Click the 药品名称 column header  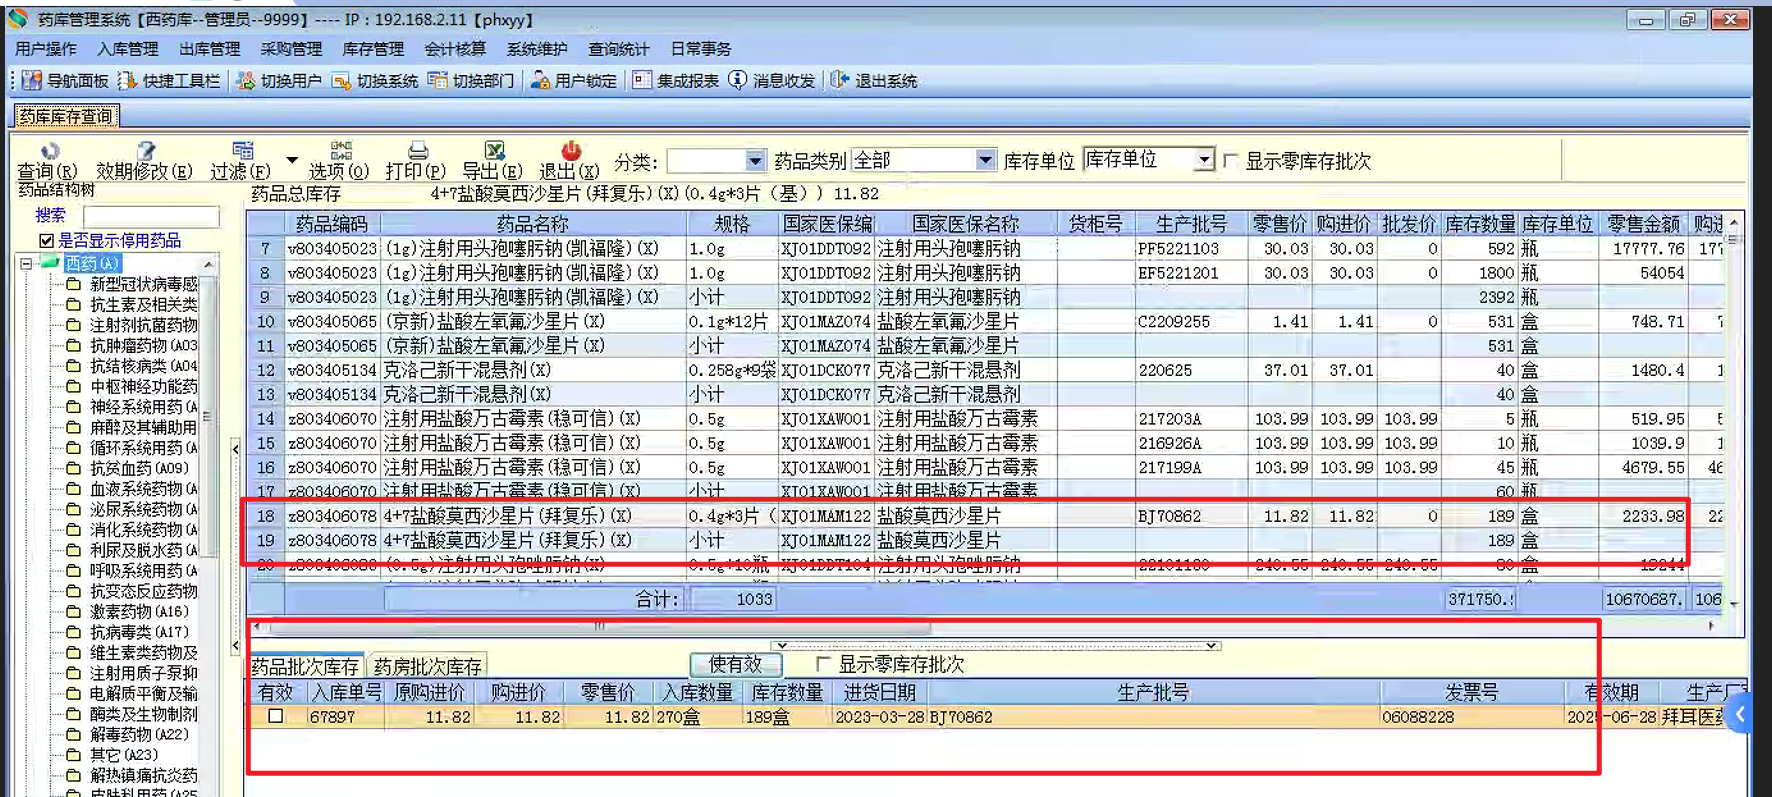pos(533,224)
